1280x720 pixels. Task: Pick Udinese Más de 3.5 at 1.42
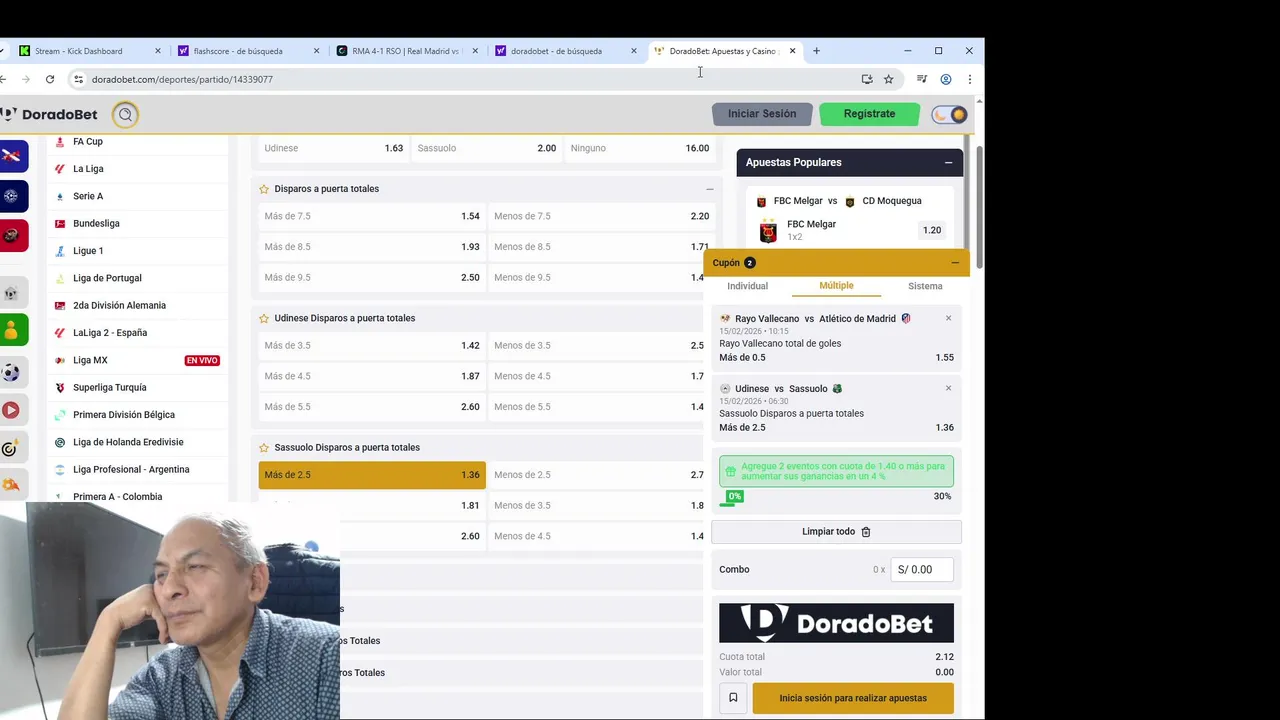pos(372,346)
